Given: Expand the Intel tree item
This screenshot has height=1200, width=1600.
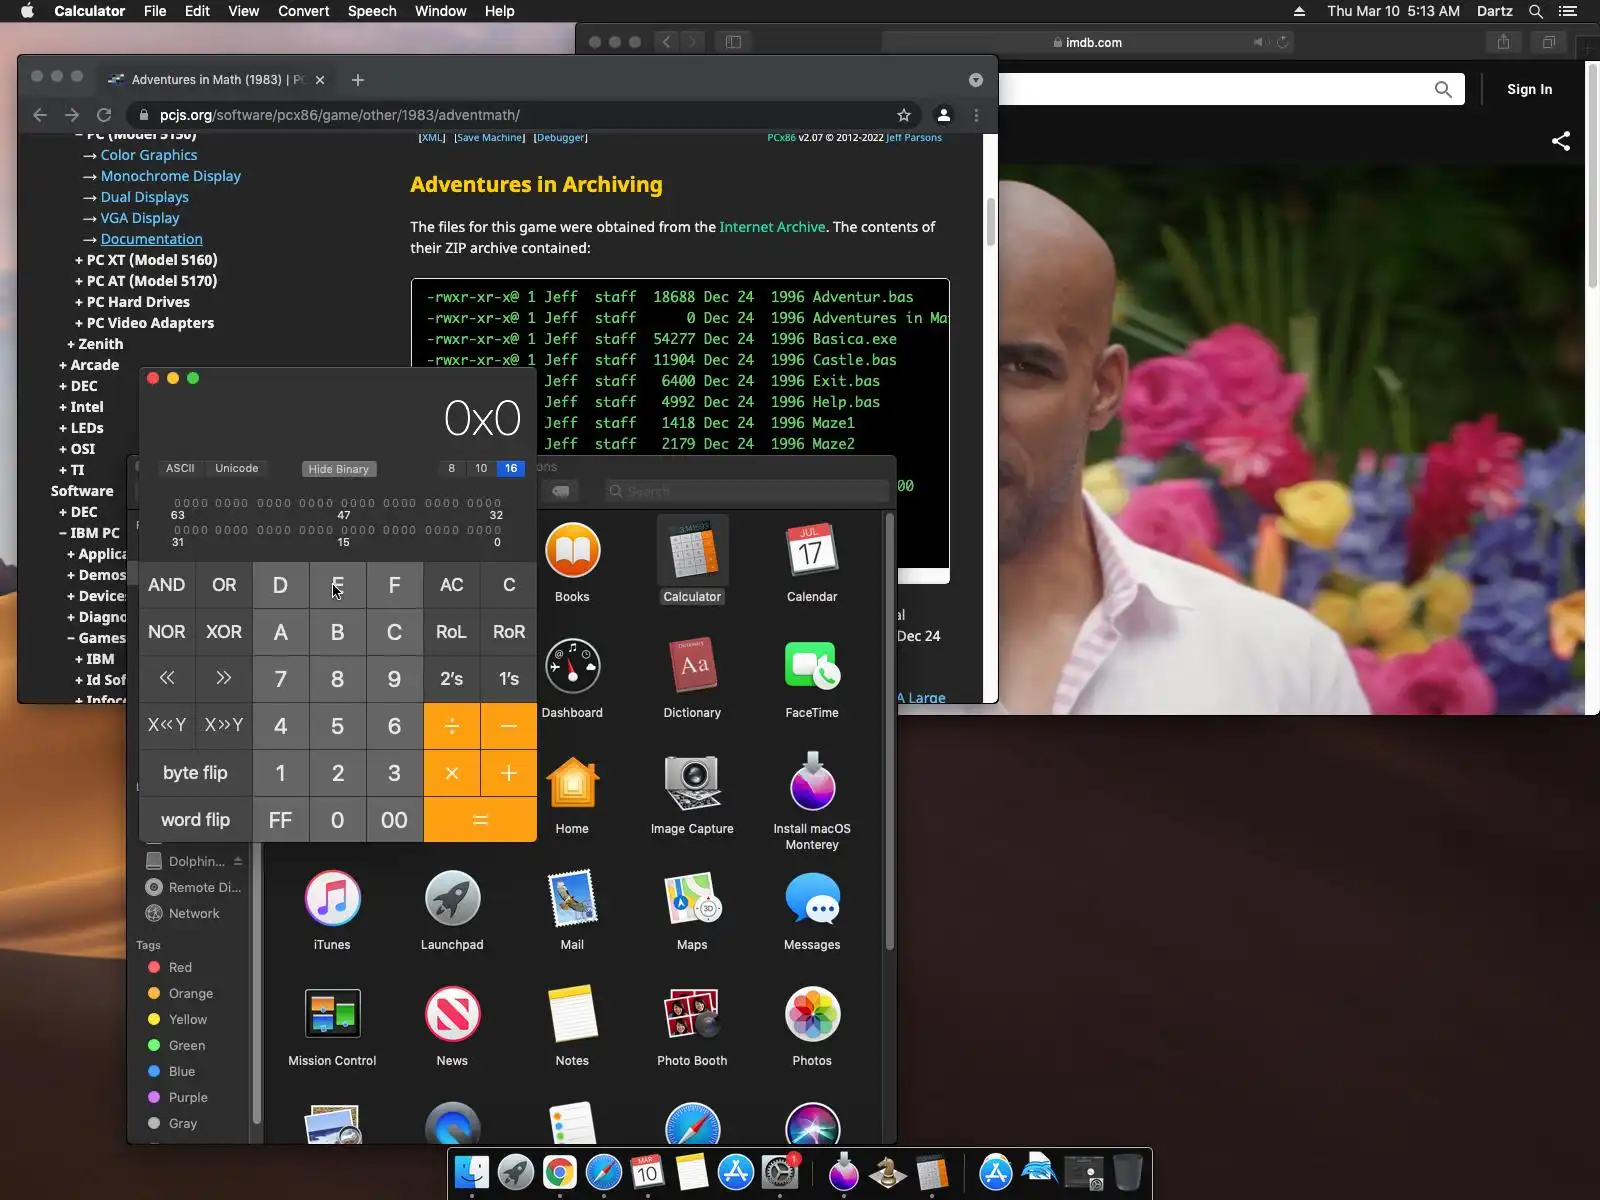Looking at the screenshot, I should coord(81,407).
